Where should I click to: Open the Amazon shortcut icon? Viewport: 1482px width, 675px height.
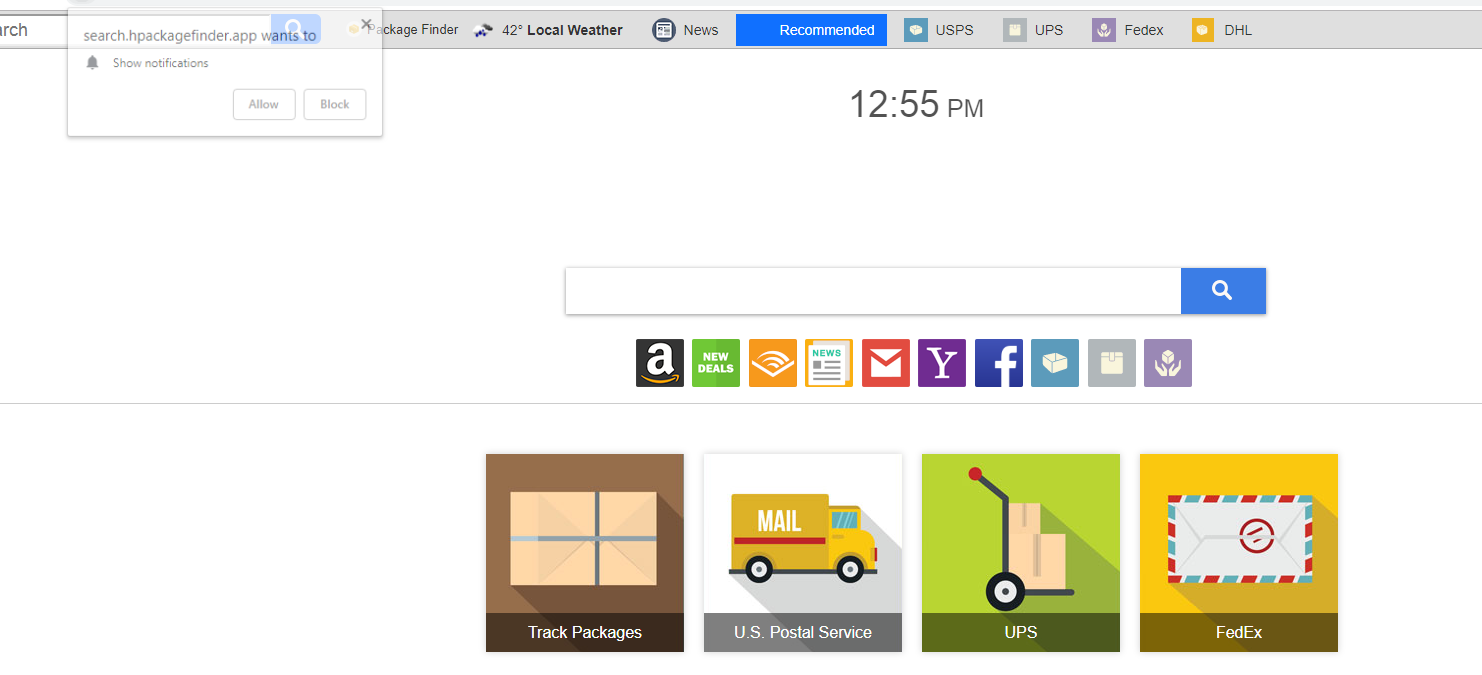click(660, 363)
